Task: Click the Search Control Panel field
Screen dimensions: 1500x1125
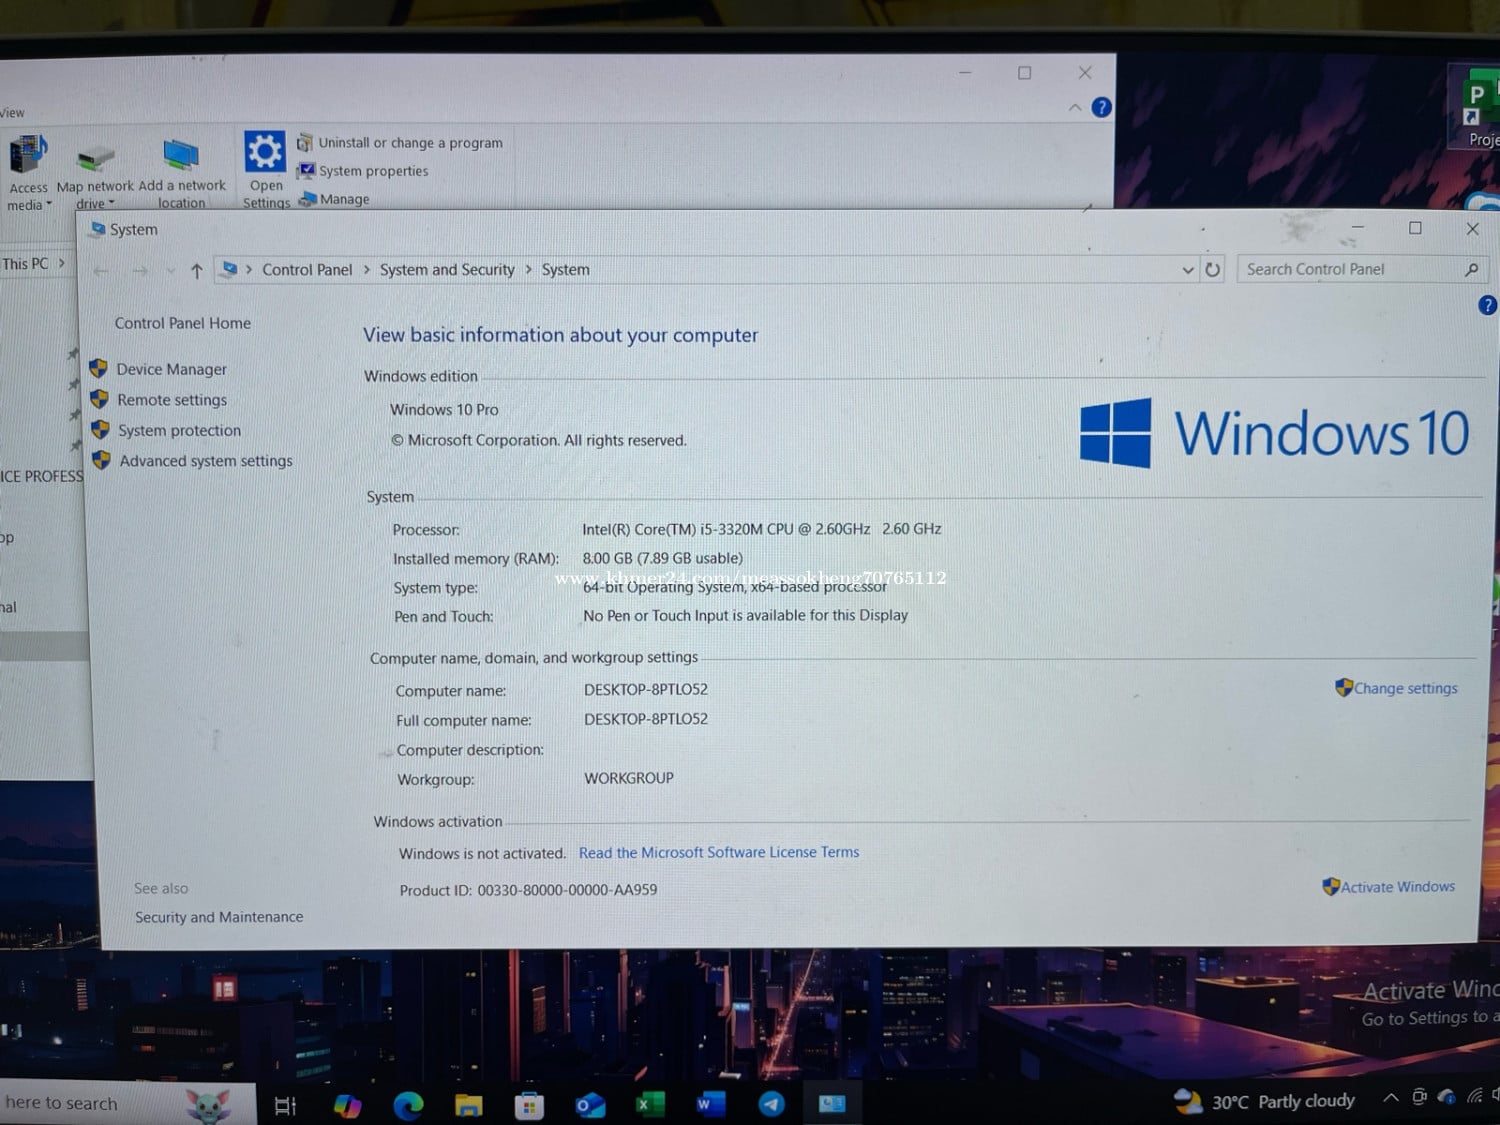Action: coord(1350,269)
